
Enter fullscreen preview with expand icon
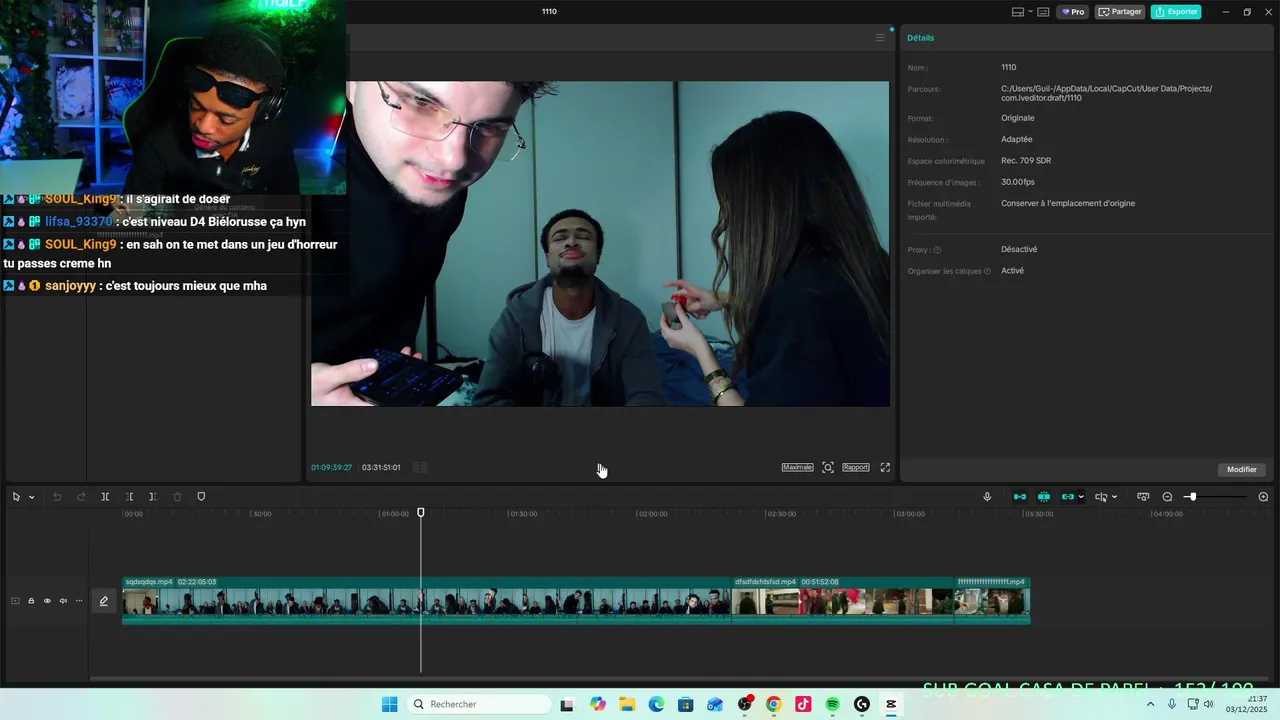(885, 467)
